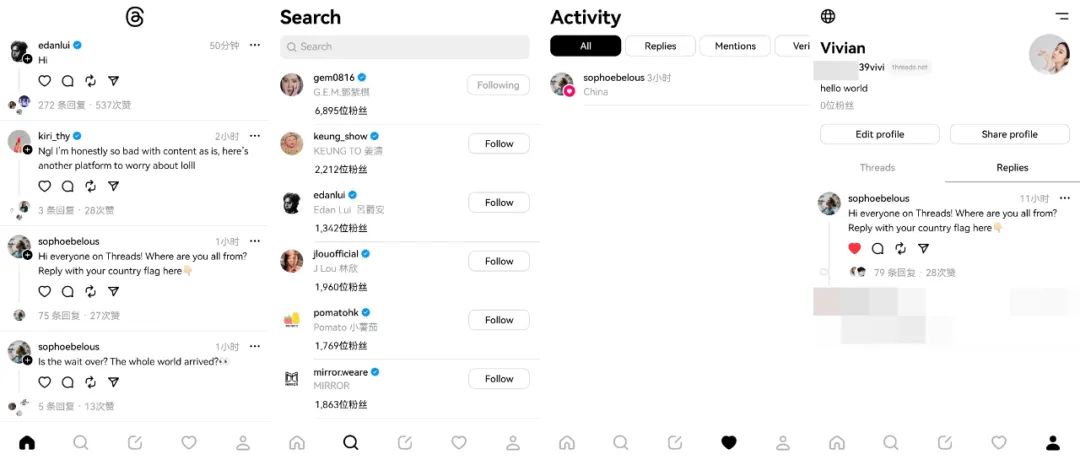Viewport: 1080px width, 460px height.
Task: Like edanlui's "Hi" post
Action: pos(45,81)
